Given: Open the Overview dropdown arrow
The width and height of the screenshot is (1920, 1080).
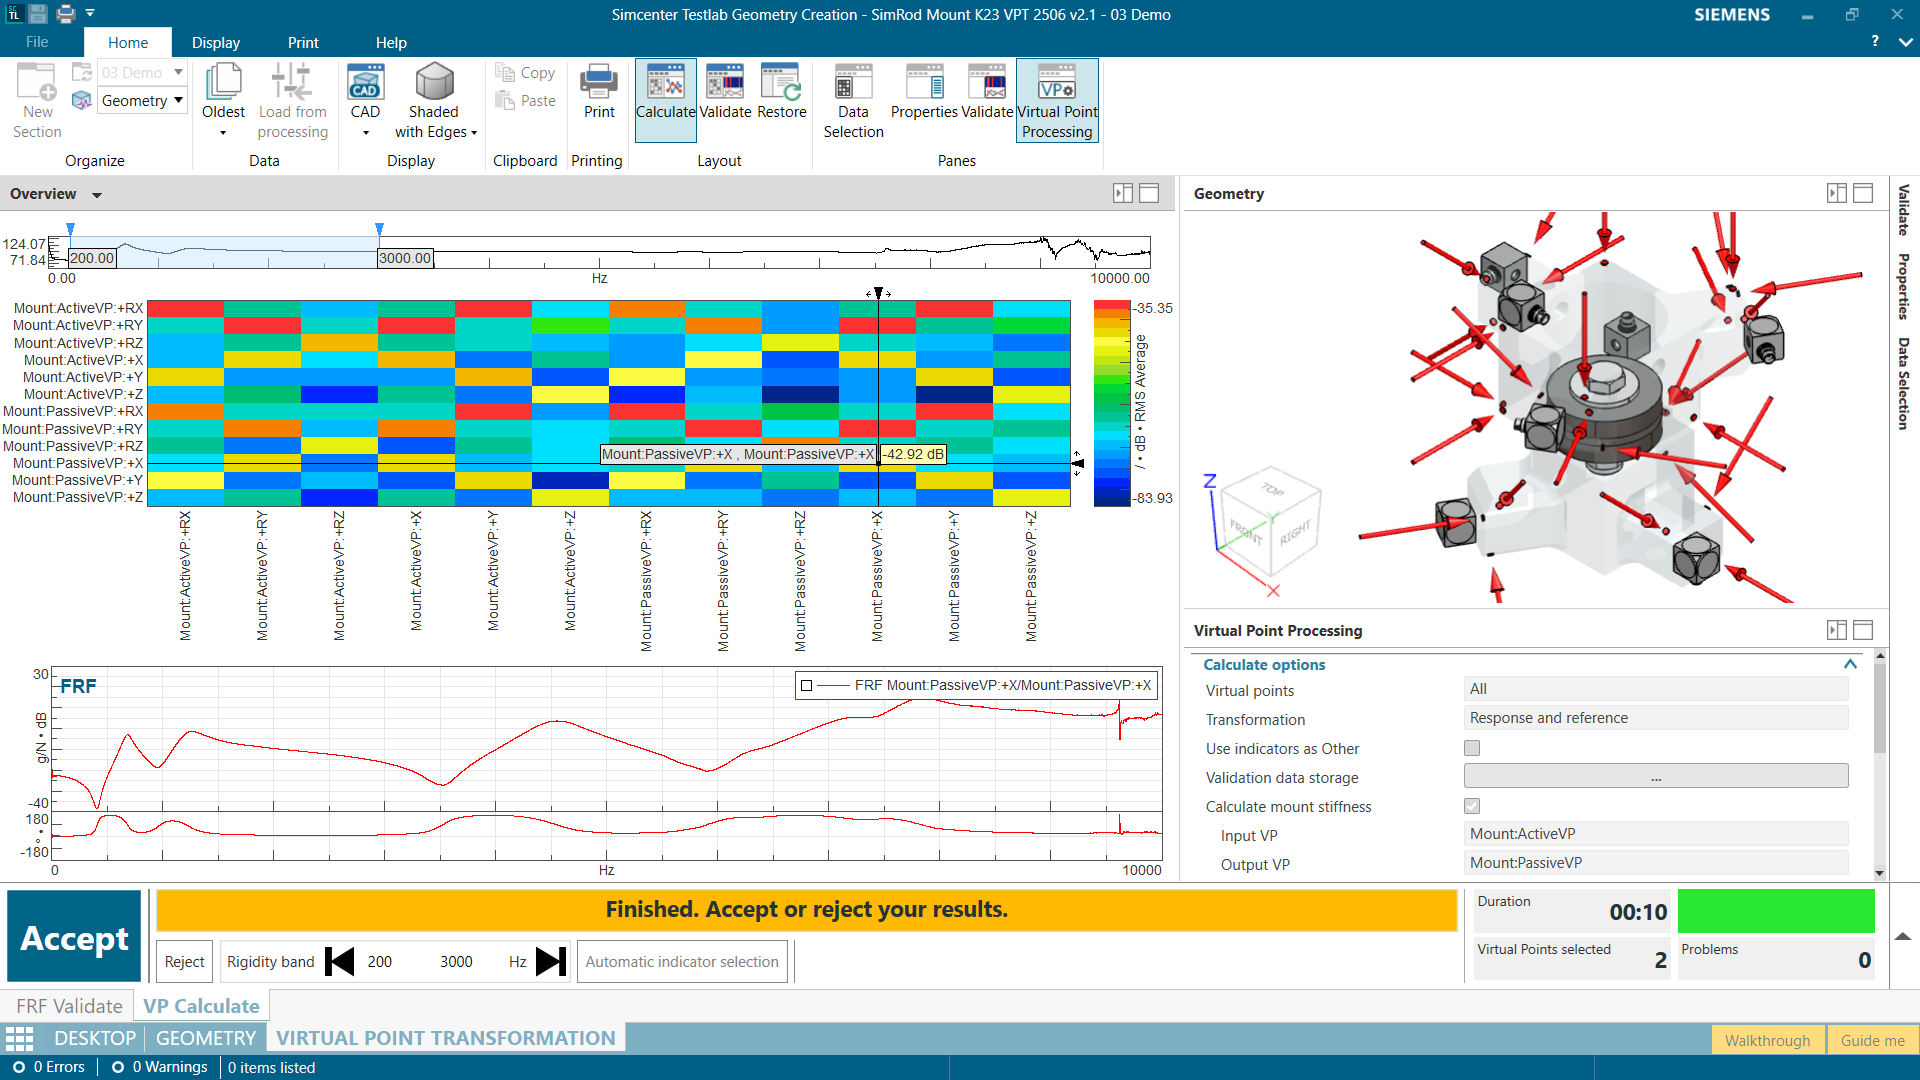Looking at the screenshot, I should (97, 195).
